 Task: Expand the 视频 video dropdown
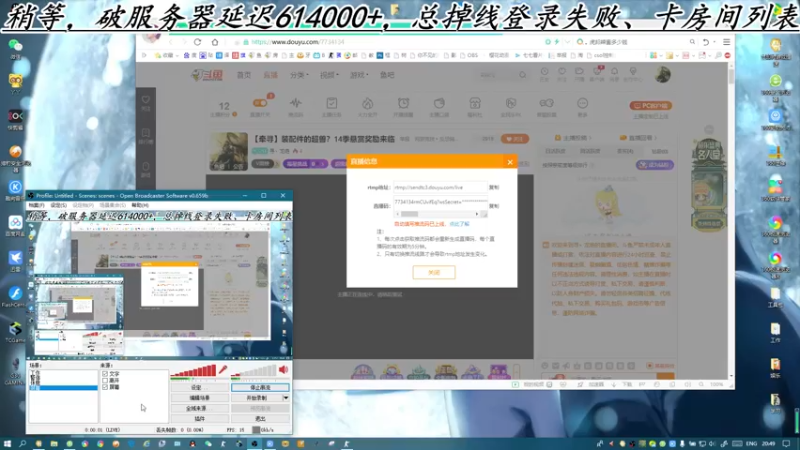pos(330,75)
